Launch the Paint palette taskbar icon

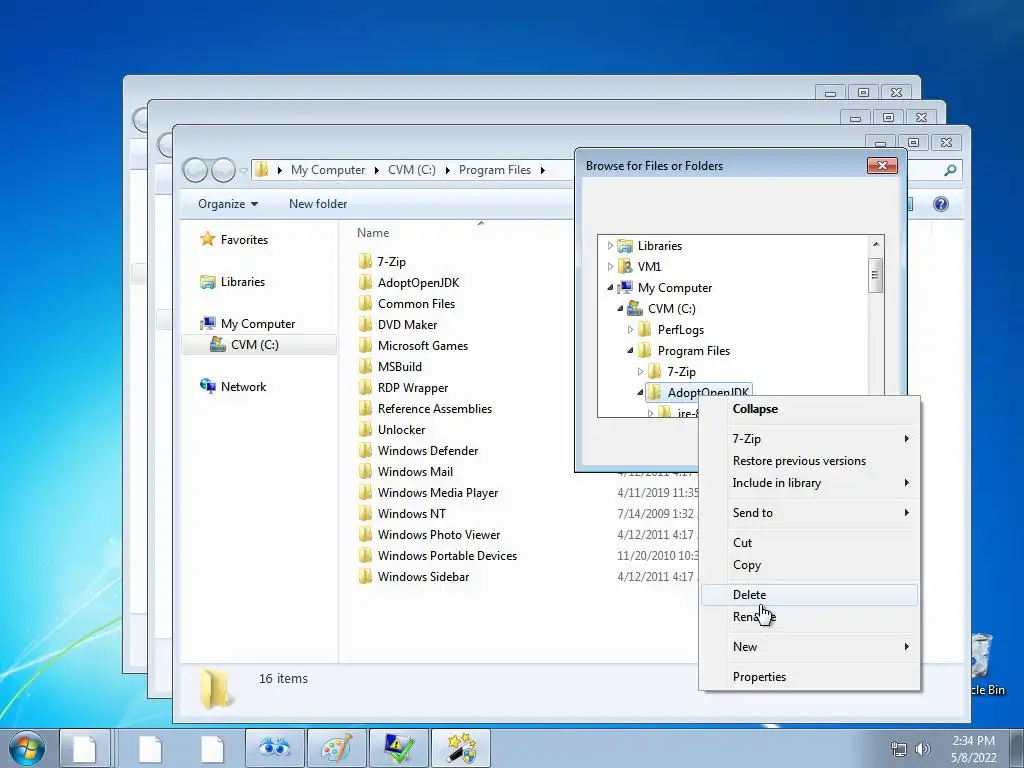click(336, 748)
